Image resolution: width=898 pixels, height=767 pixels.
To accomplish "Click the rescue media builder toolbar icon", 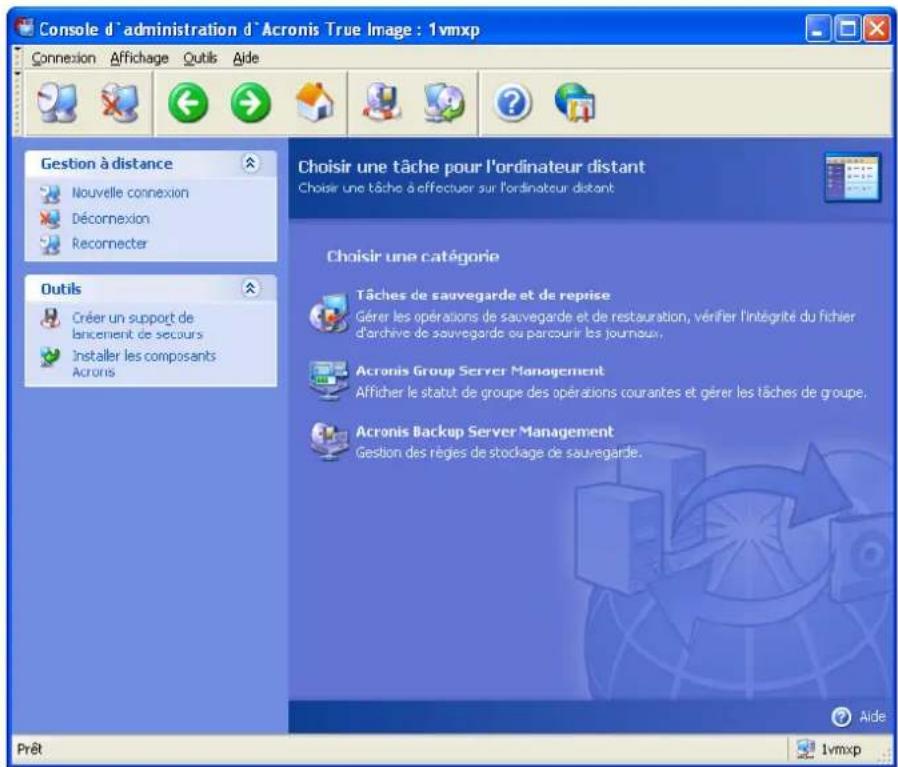I will [x=382, y=102].
